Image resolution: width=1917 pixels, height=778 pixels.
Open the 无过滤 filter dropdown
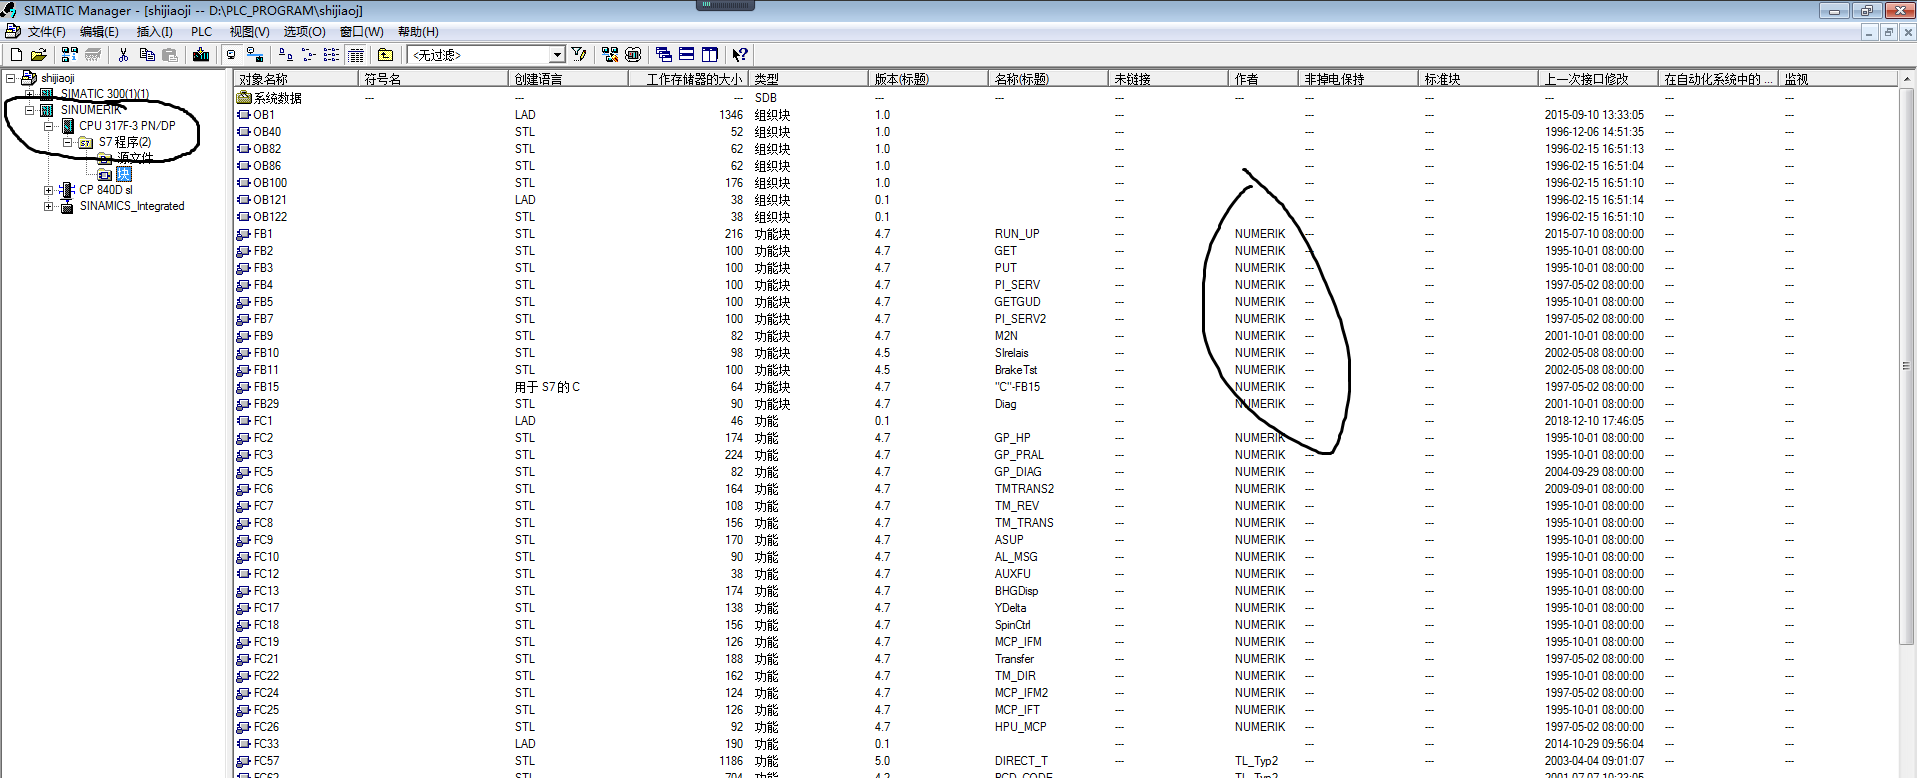point(557,55)
